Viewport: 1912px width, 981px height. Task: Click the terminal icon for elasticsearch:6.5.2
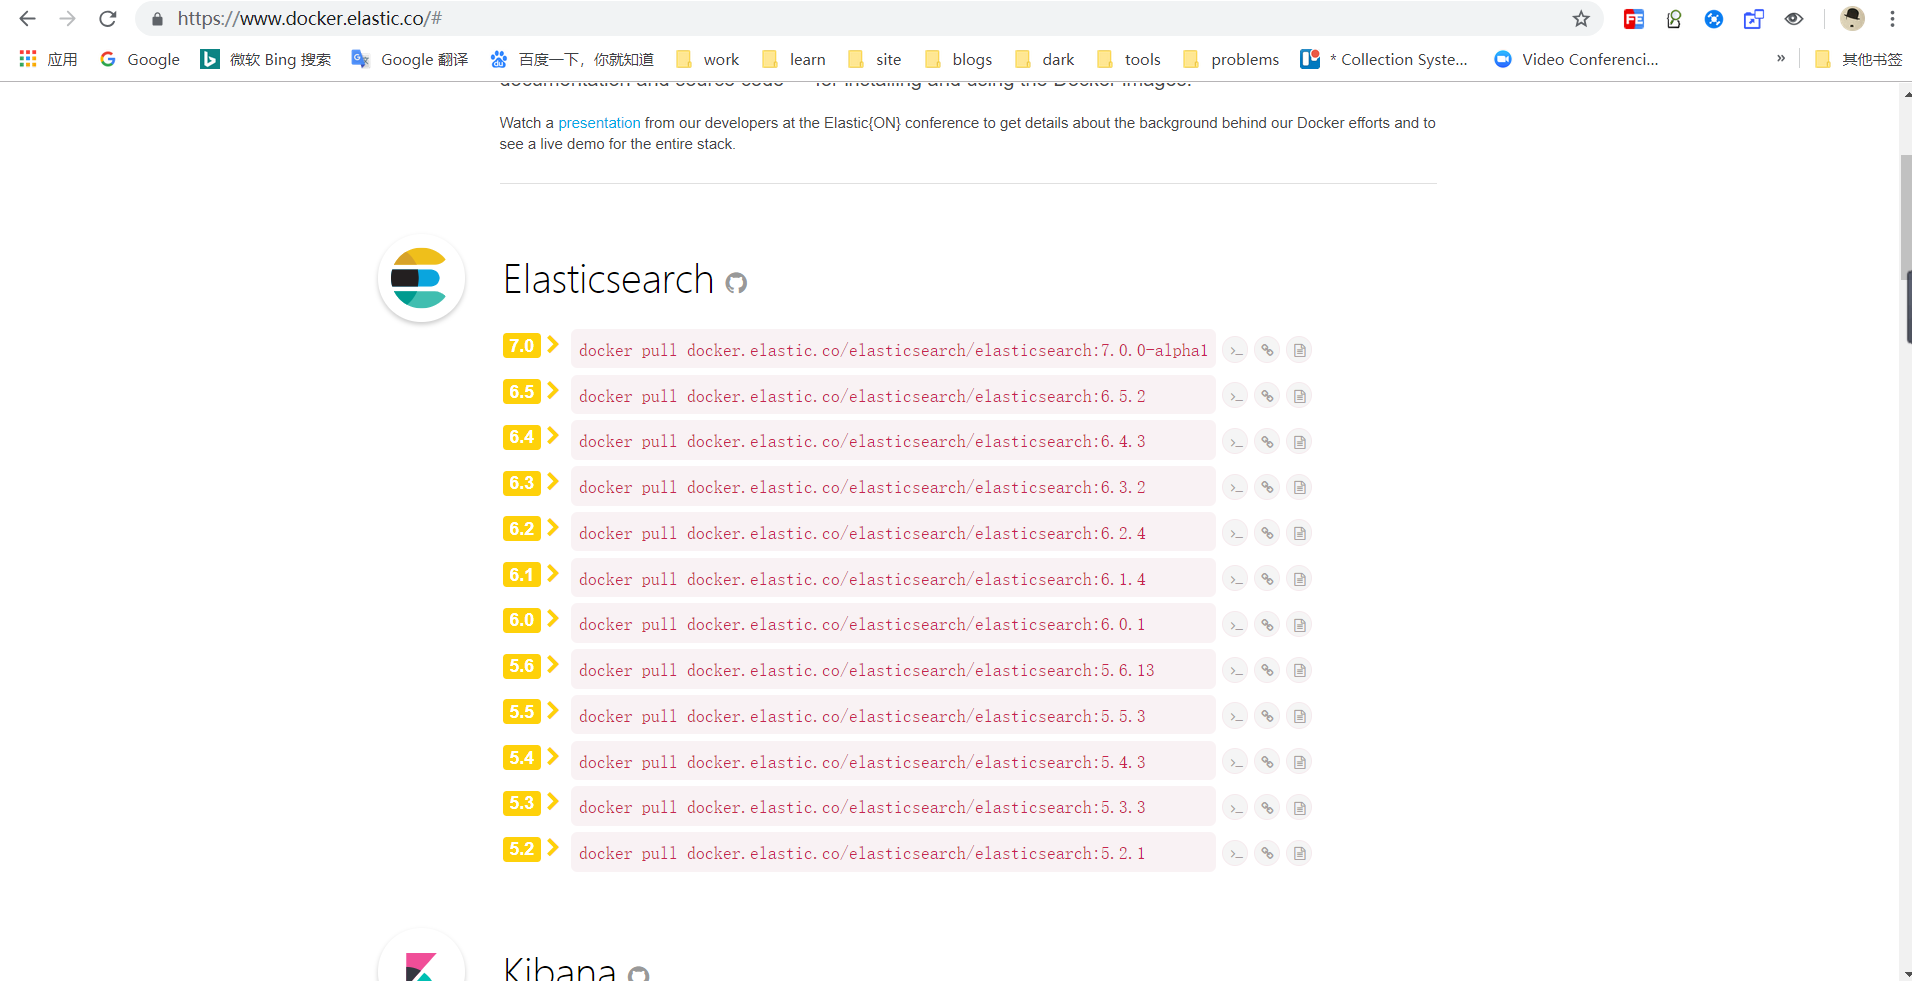click(1236, 396)
